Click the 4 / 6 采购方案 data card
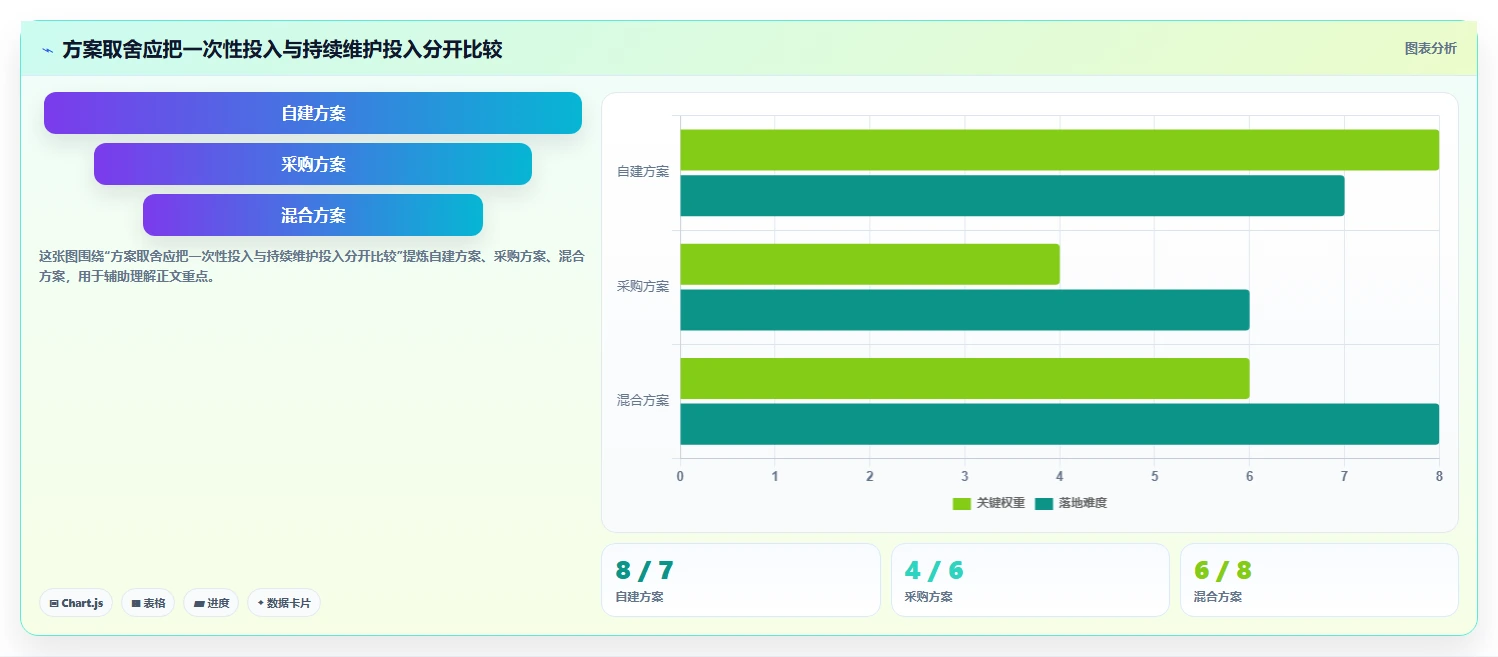The height and width of the screenshot is (657, 1498). pos(1030,580)
